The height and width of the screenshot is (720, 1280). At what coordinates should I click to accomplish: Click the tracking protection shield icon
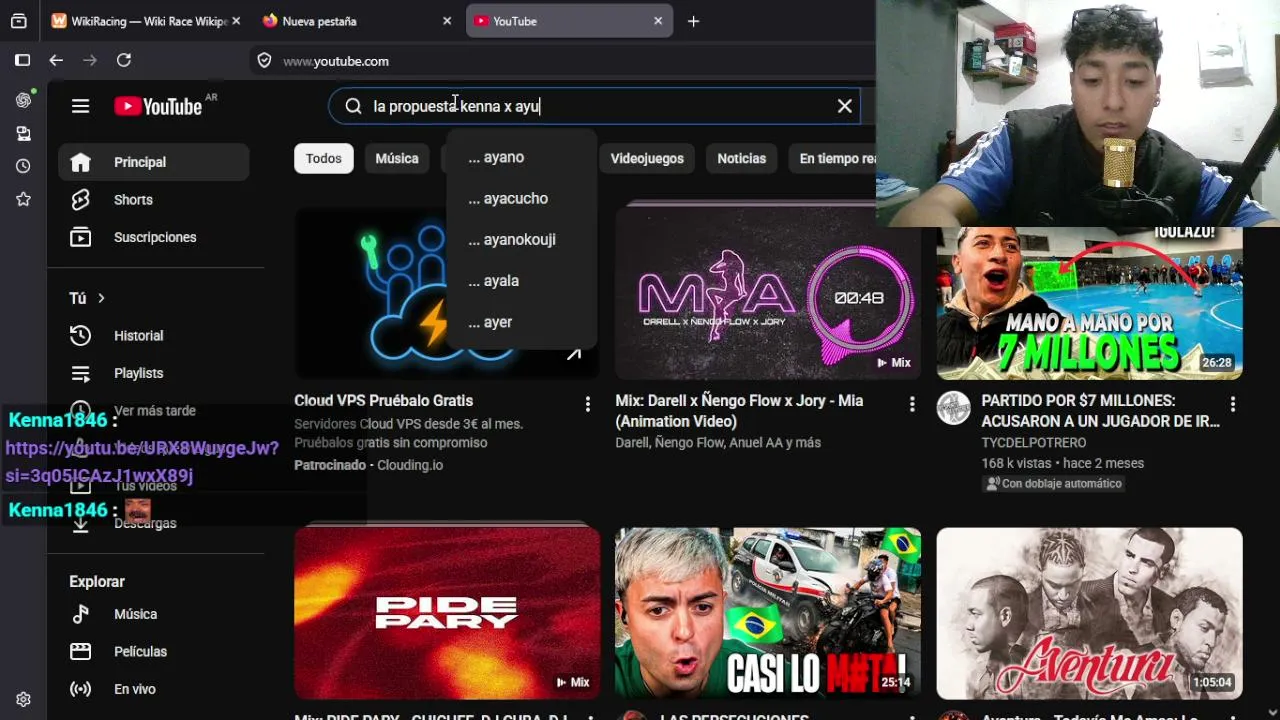[264, 60]
